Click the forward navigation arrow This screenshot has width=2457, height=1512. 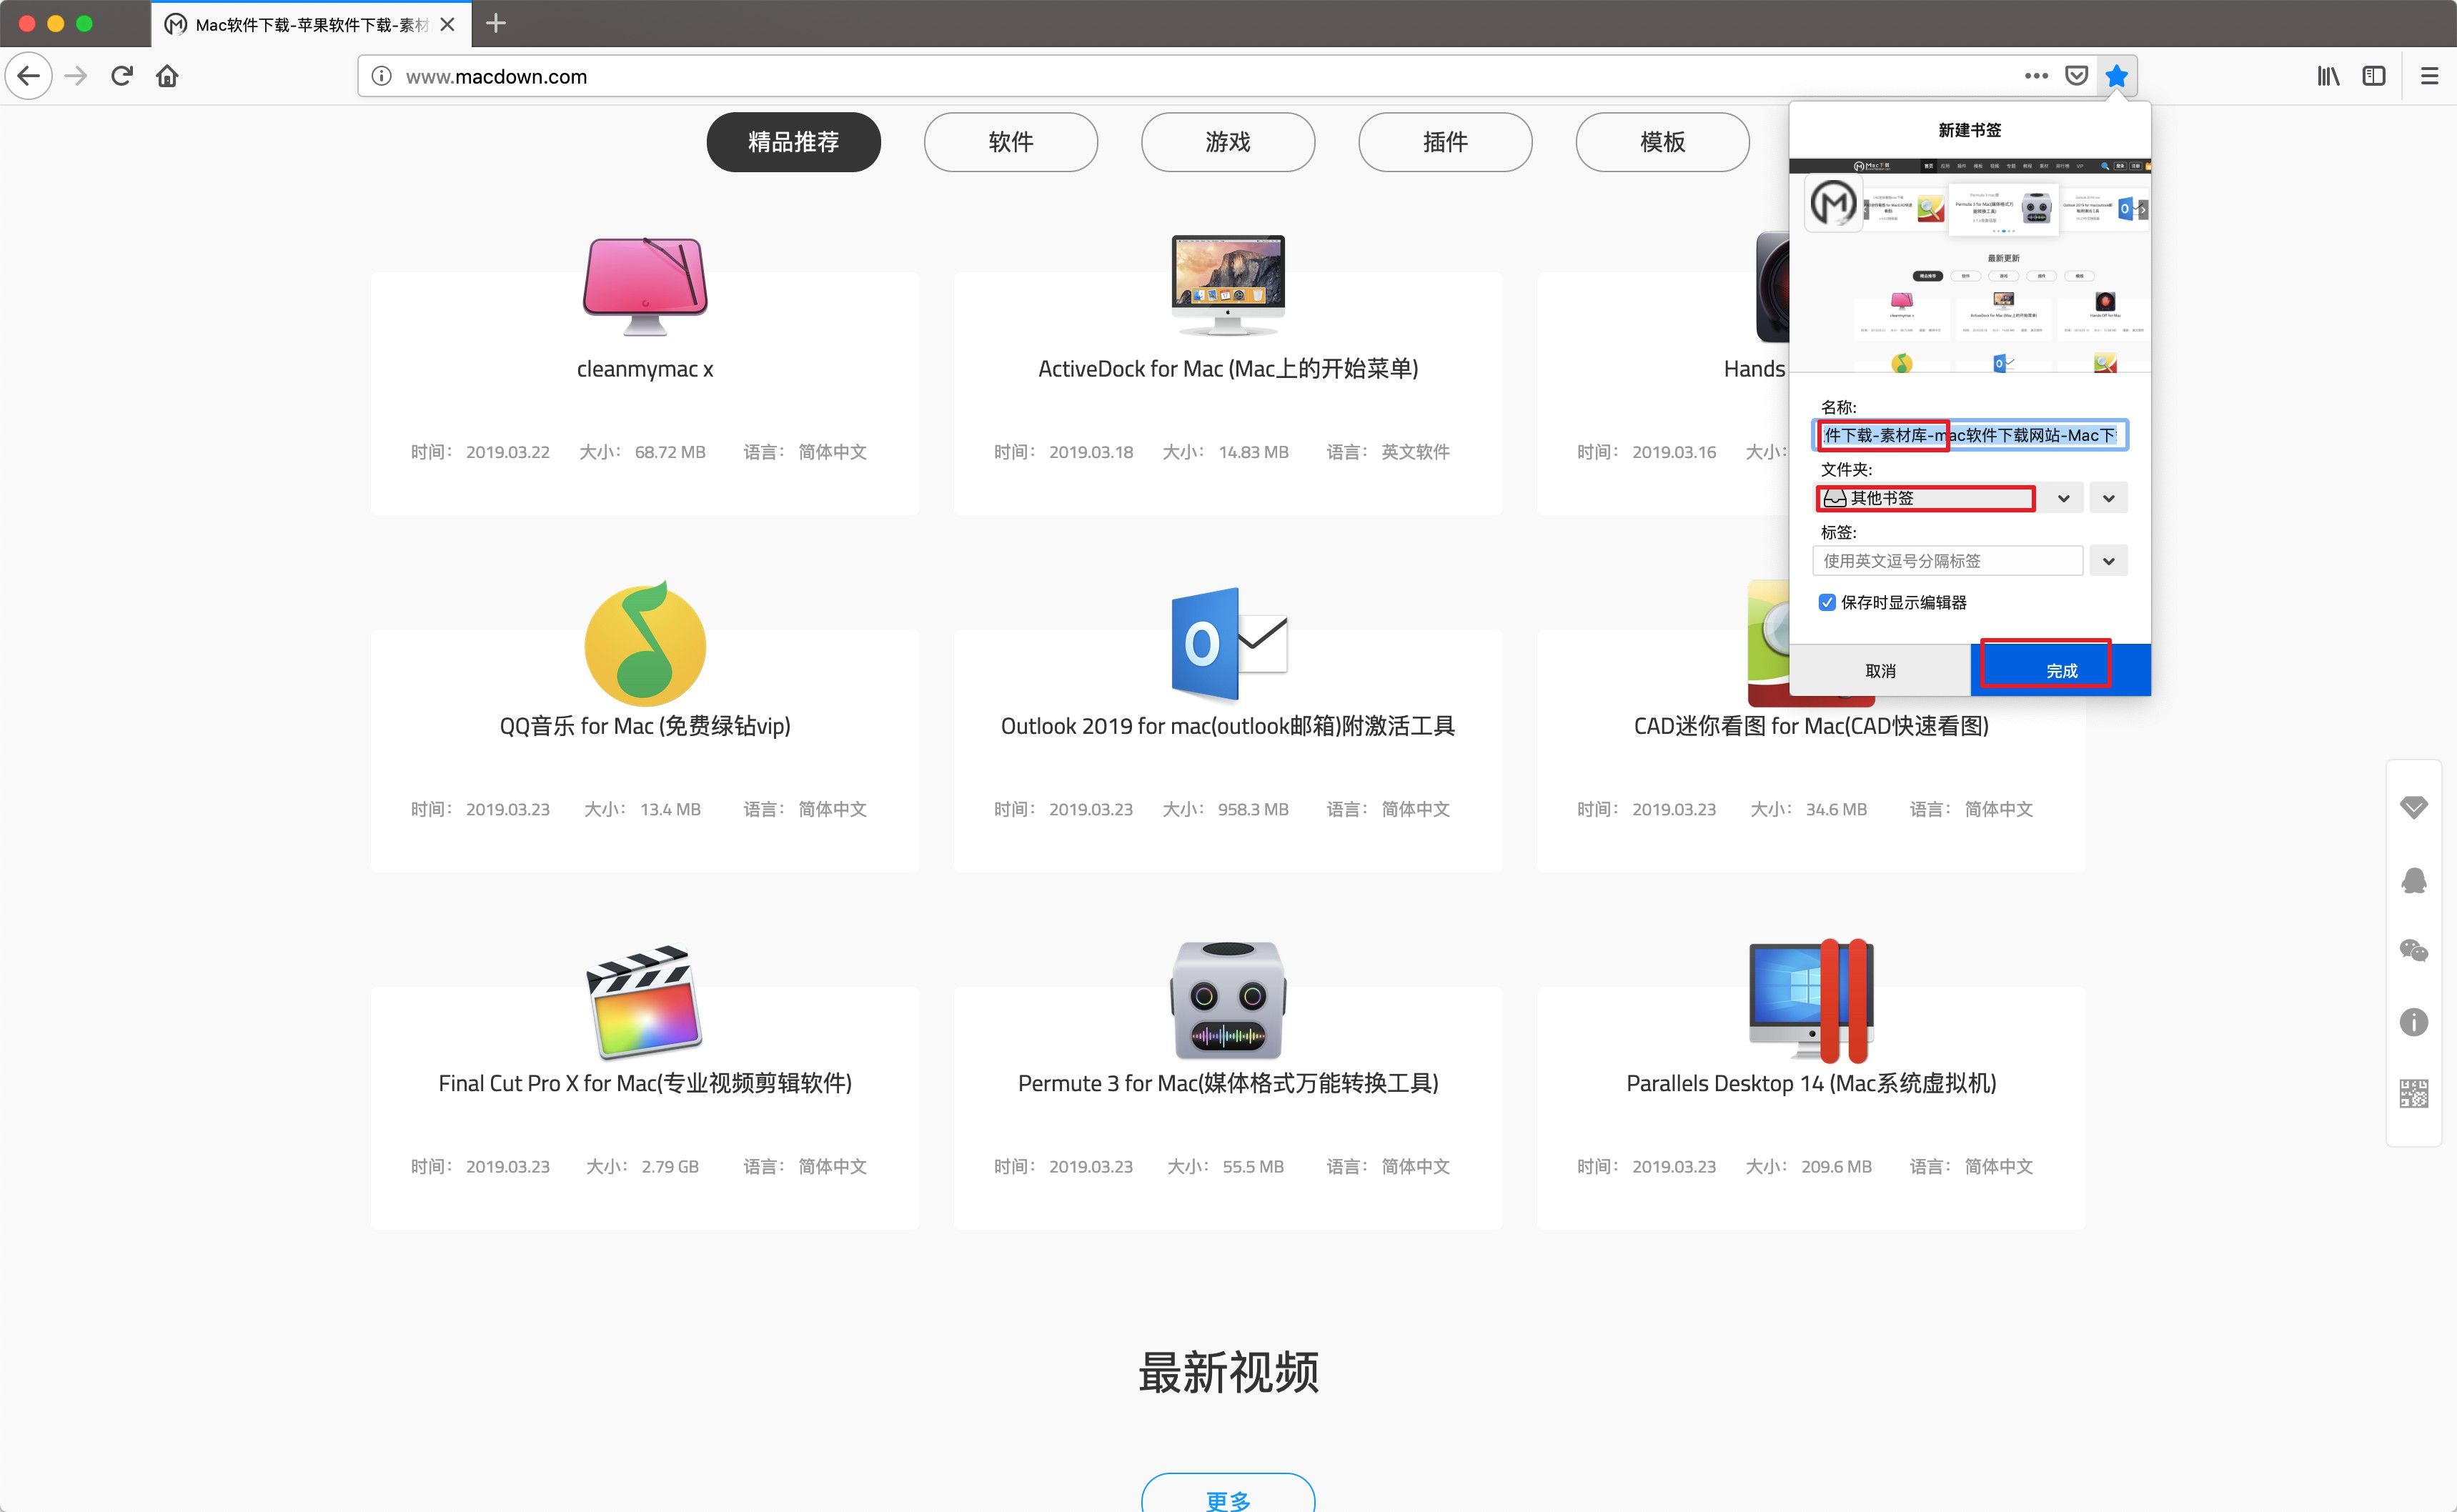tap(76, 76)
